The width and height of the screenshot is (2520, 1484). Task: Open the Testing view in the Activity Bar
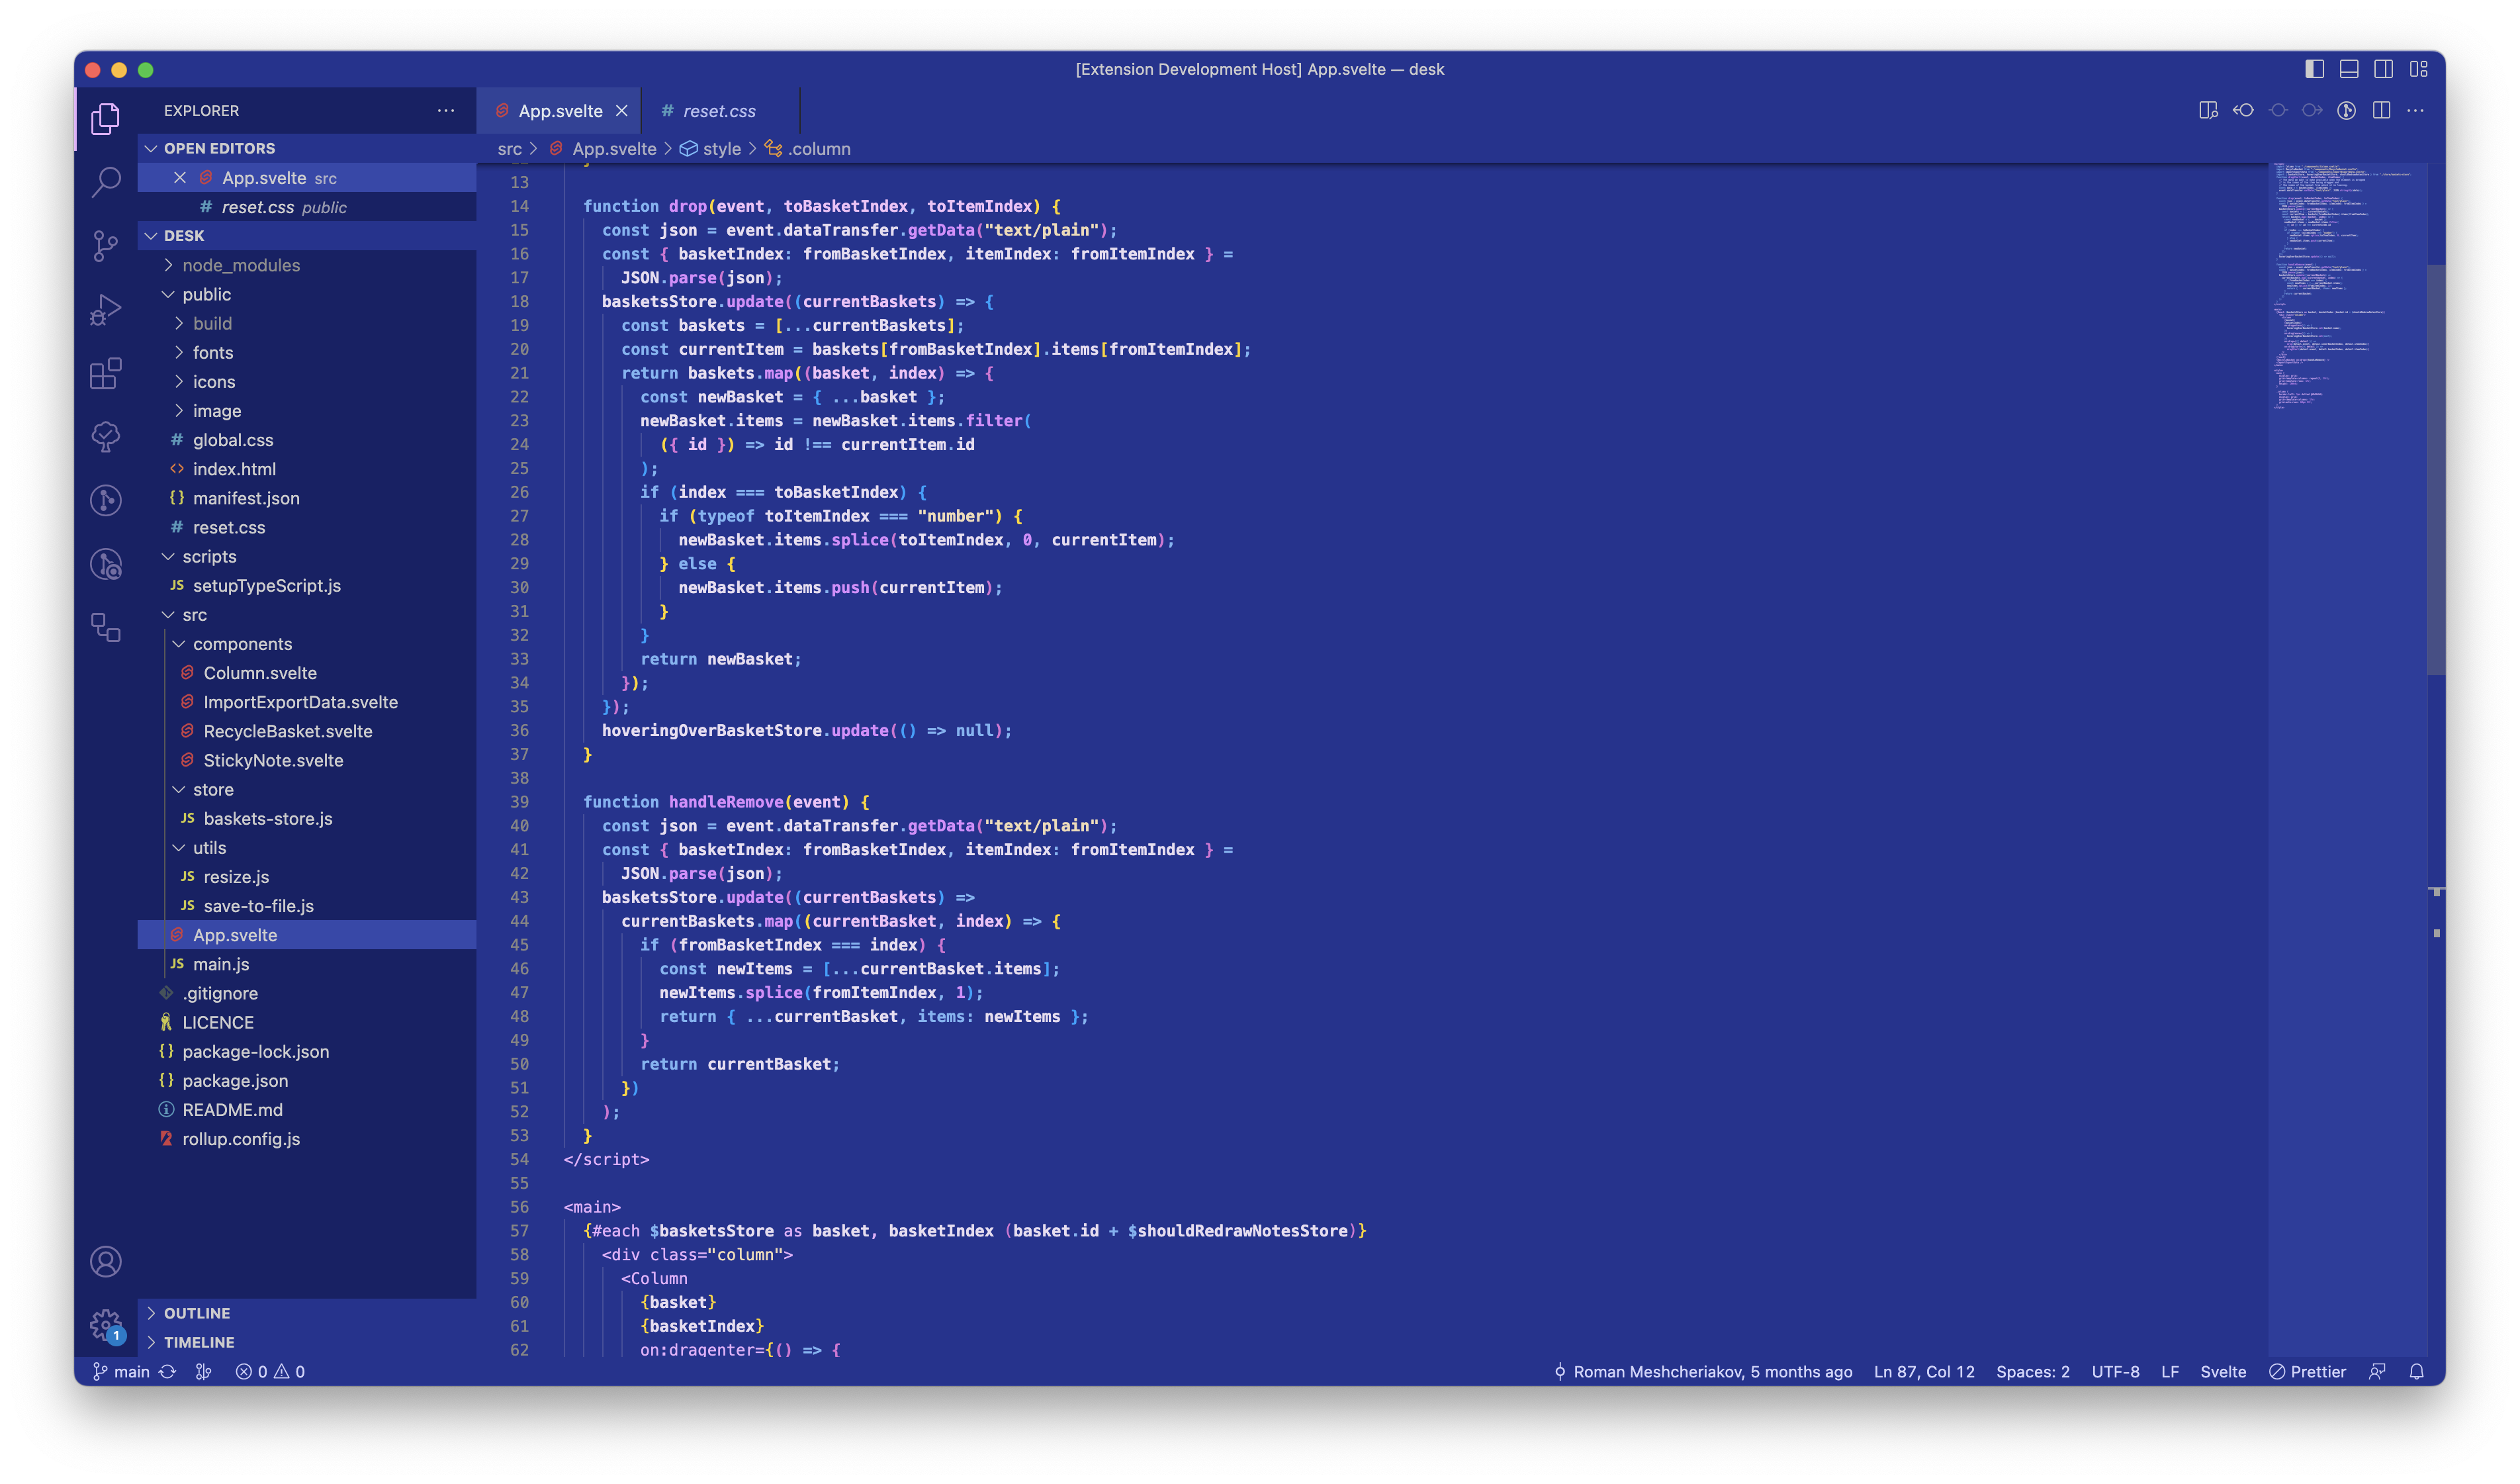coord(105,437)
